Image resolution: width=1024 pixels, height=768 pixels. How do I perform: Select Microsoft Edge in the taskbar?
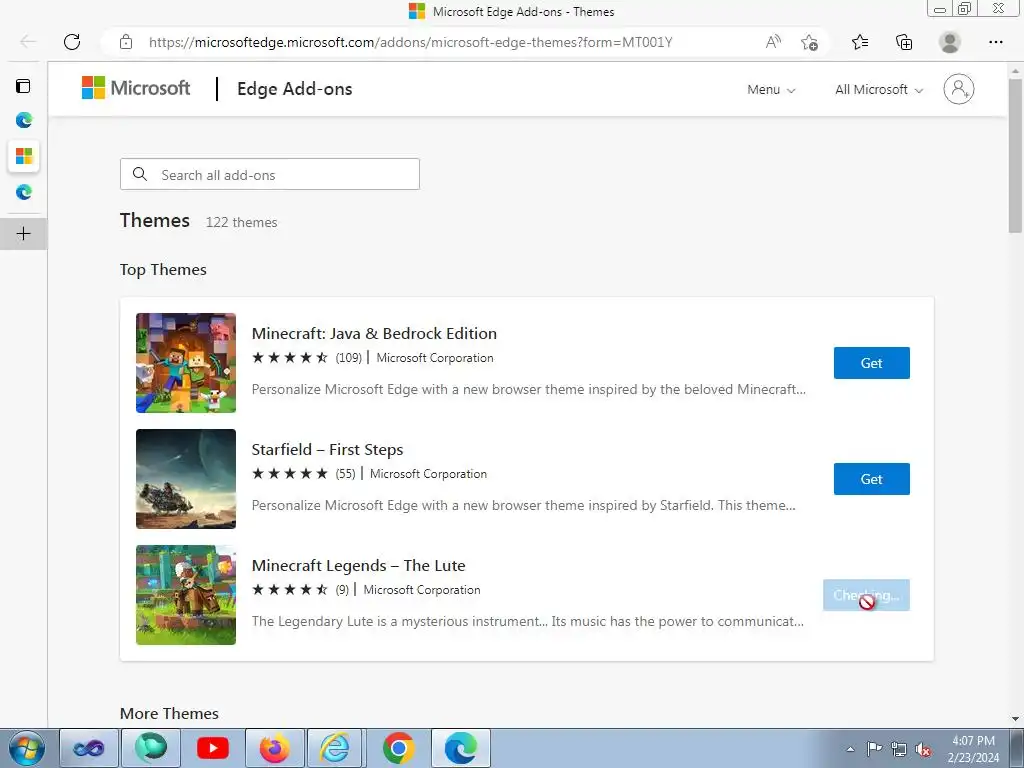460,748
